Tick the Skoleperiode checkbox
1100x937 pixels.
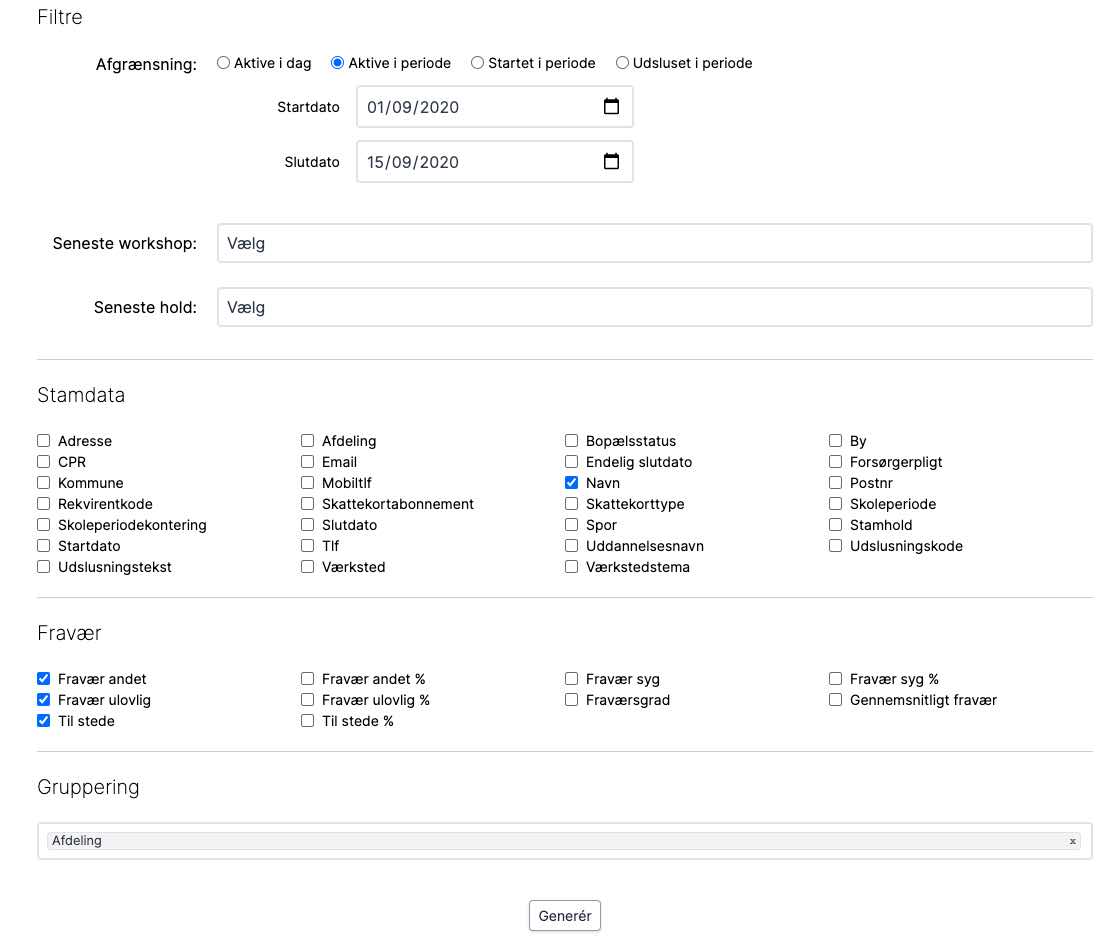click(x=836, y=504)
